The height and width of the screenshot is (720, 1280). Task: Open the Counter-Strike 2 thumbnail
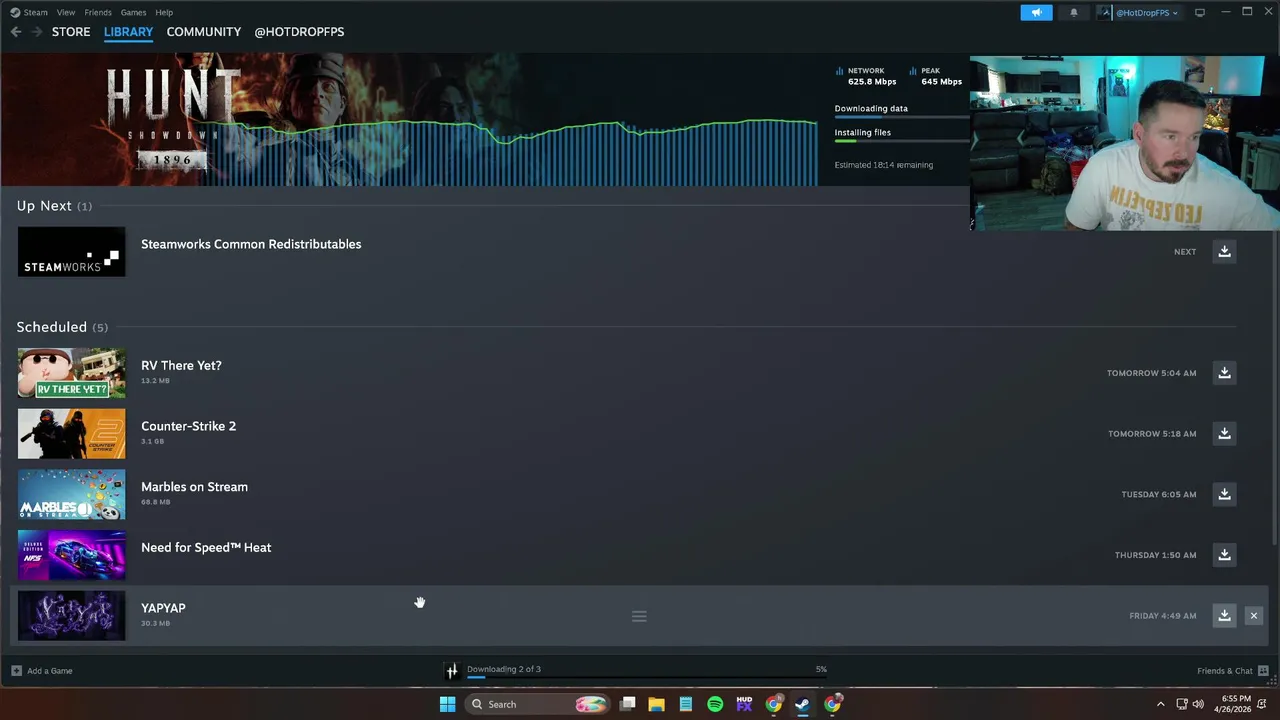71,433
